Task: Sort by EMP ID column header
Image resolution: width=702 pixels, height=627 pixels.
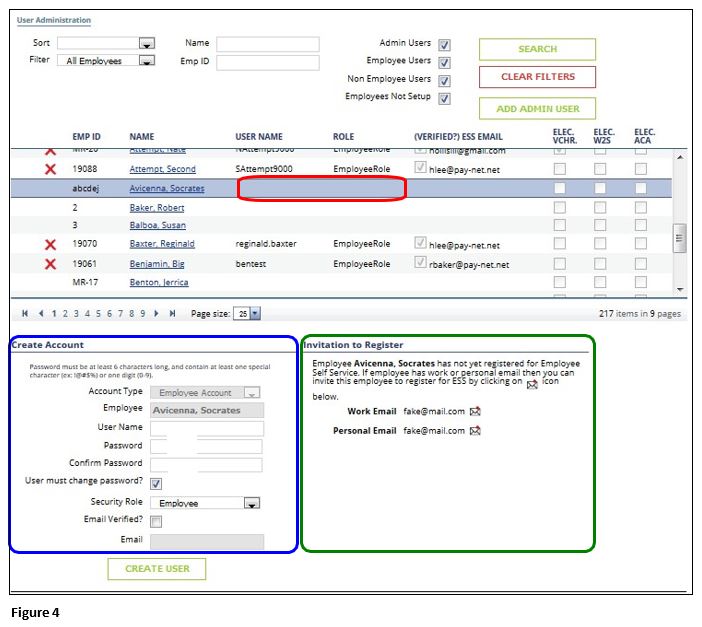Action: [x=86, y=137]
